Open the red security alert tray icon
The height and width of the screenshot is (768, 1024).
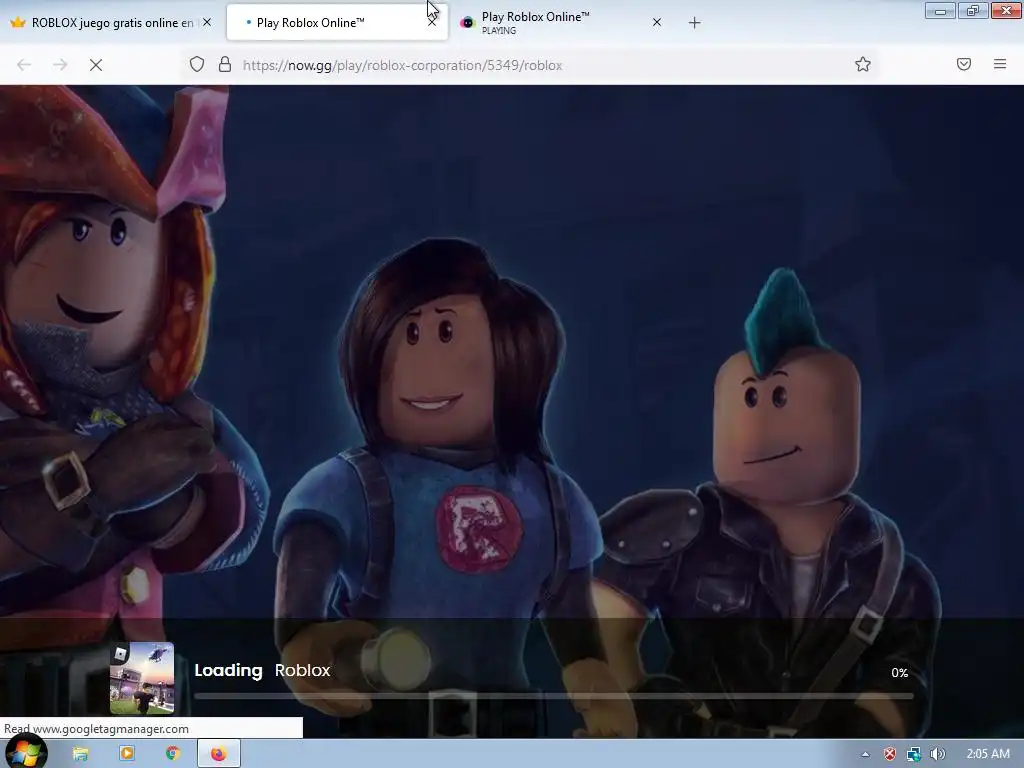pyautogui.click(x=889, y=754)
